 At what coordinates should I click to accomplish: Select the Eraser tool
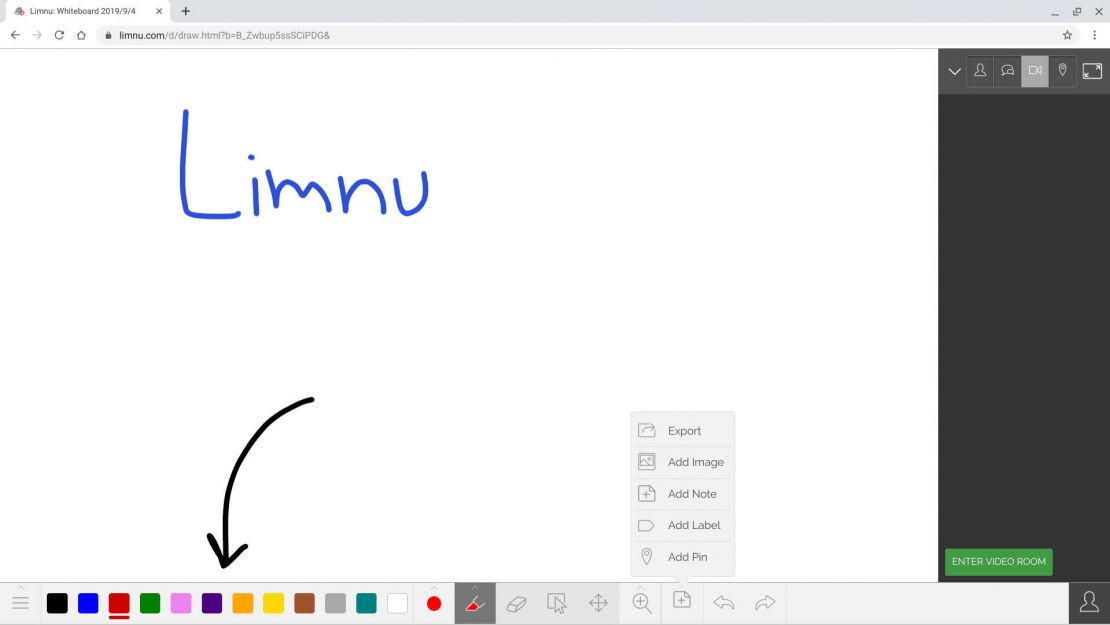click(516, 602)
